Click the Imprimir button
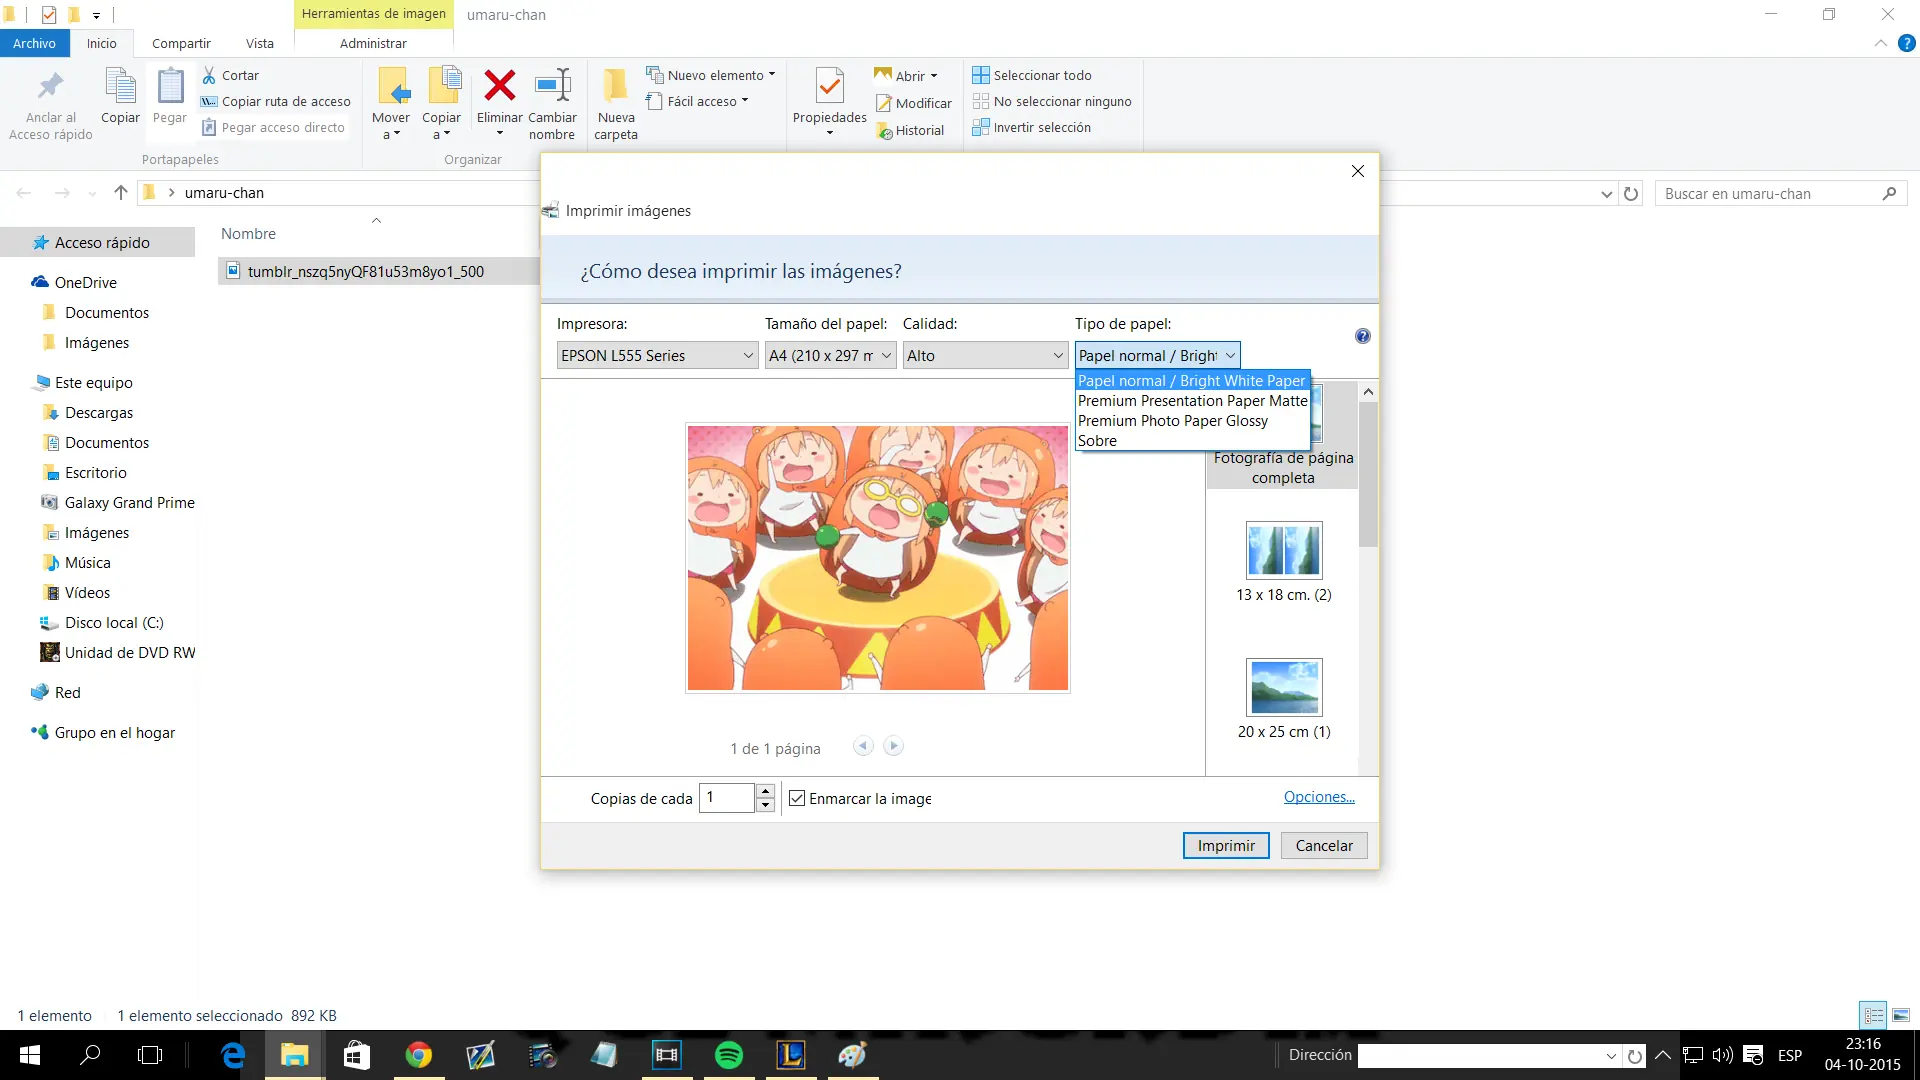The image size is (1920, 1080). pyautogui.click(x=1226, y=846)
